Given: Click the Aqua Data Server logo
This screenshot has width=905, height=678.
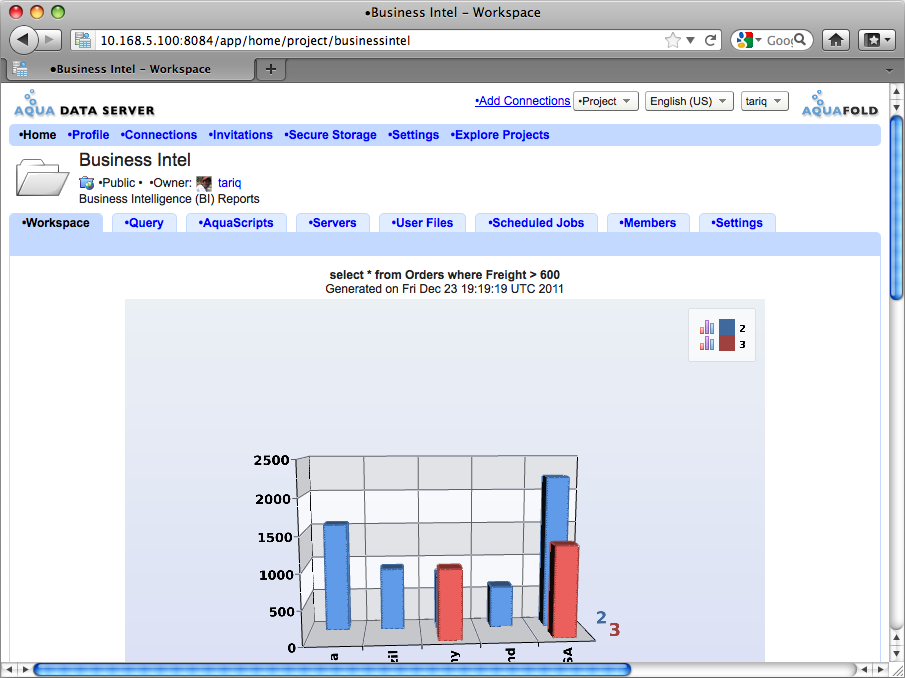Looking at the screenshot, I should tap(84, 104).
